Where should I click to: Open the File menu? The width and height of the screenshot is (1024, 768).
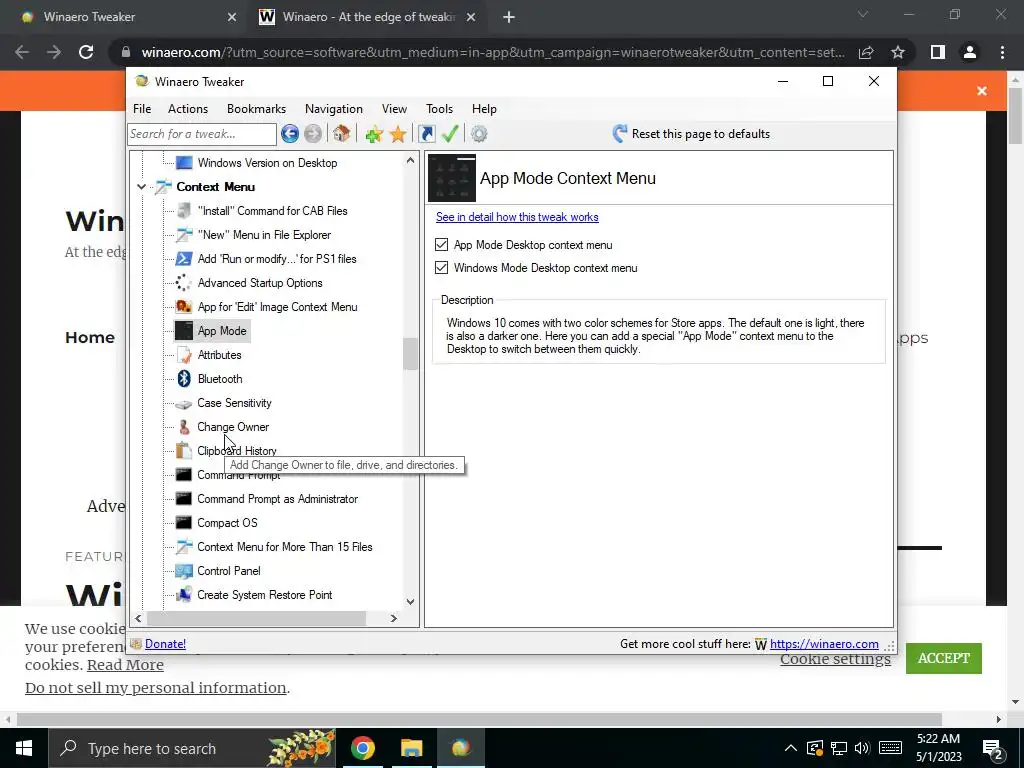tap(142, 109)
